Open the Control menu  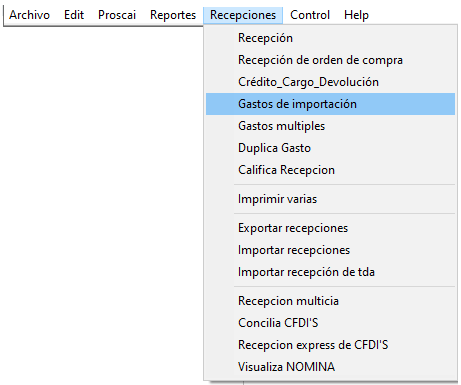click(x=310, y=15)
